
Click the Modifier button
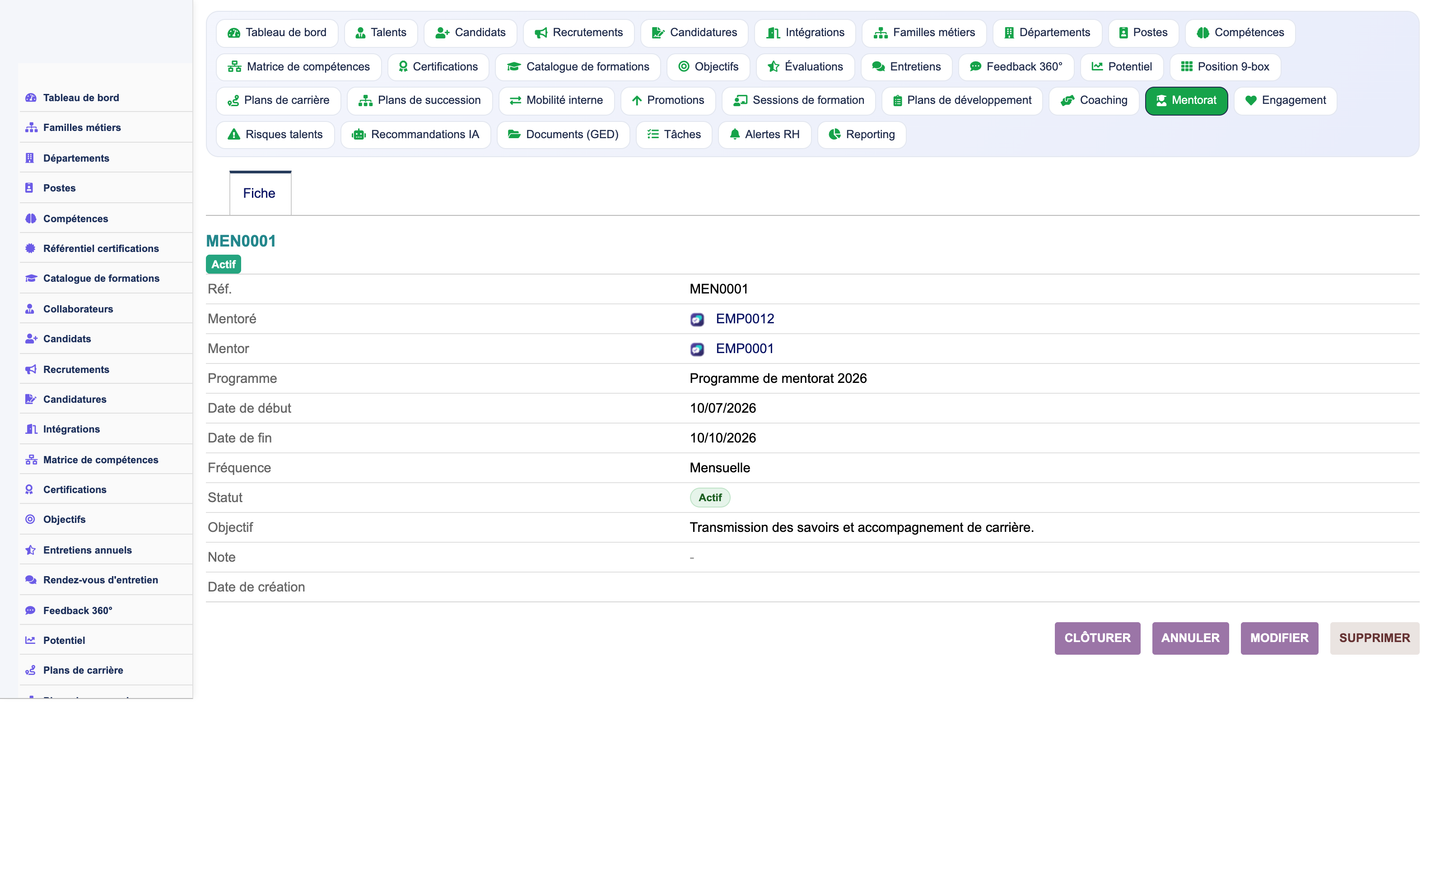point(1279,638)
